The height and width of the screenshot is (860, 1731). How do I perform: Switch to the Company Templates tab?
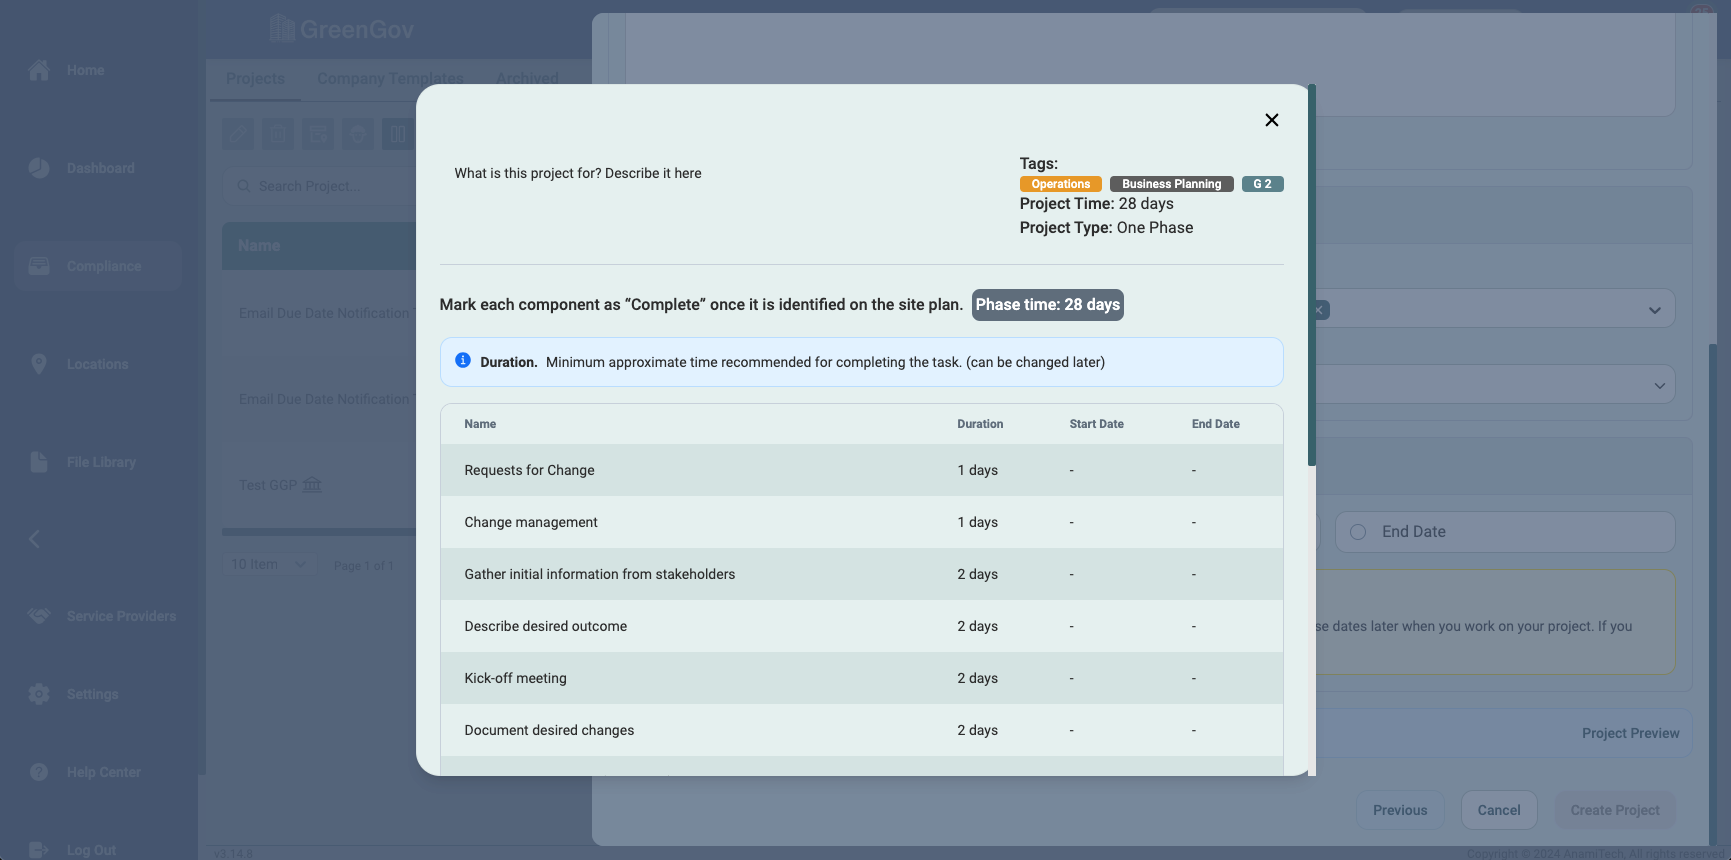(x=390, y=79)
